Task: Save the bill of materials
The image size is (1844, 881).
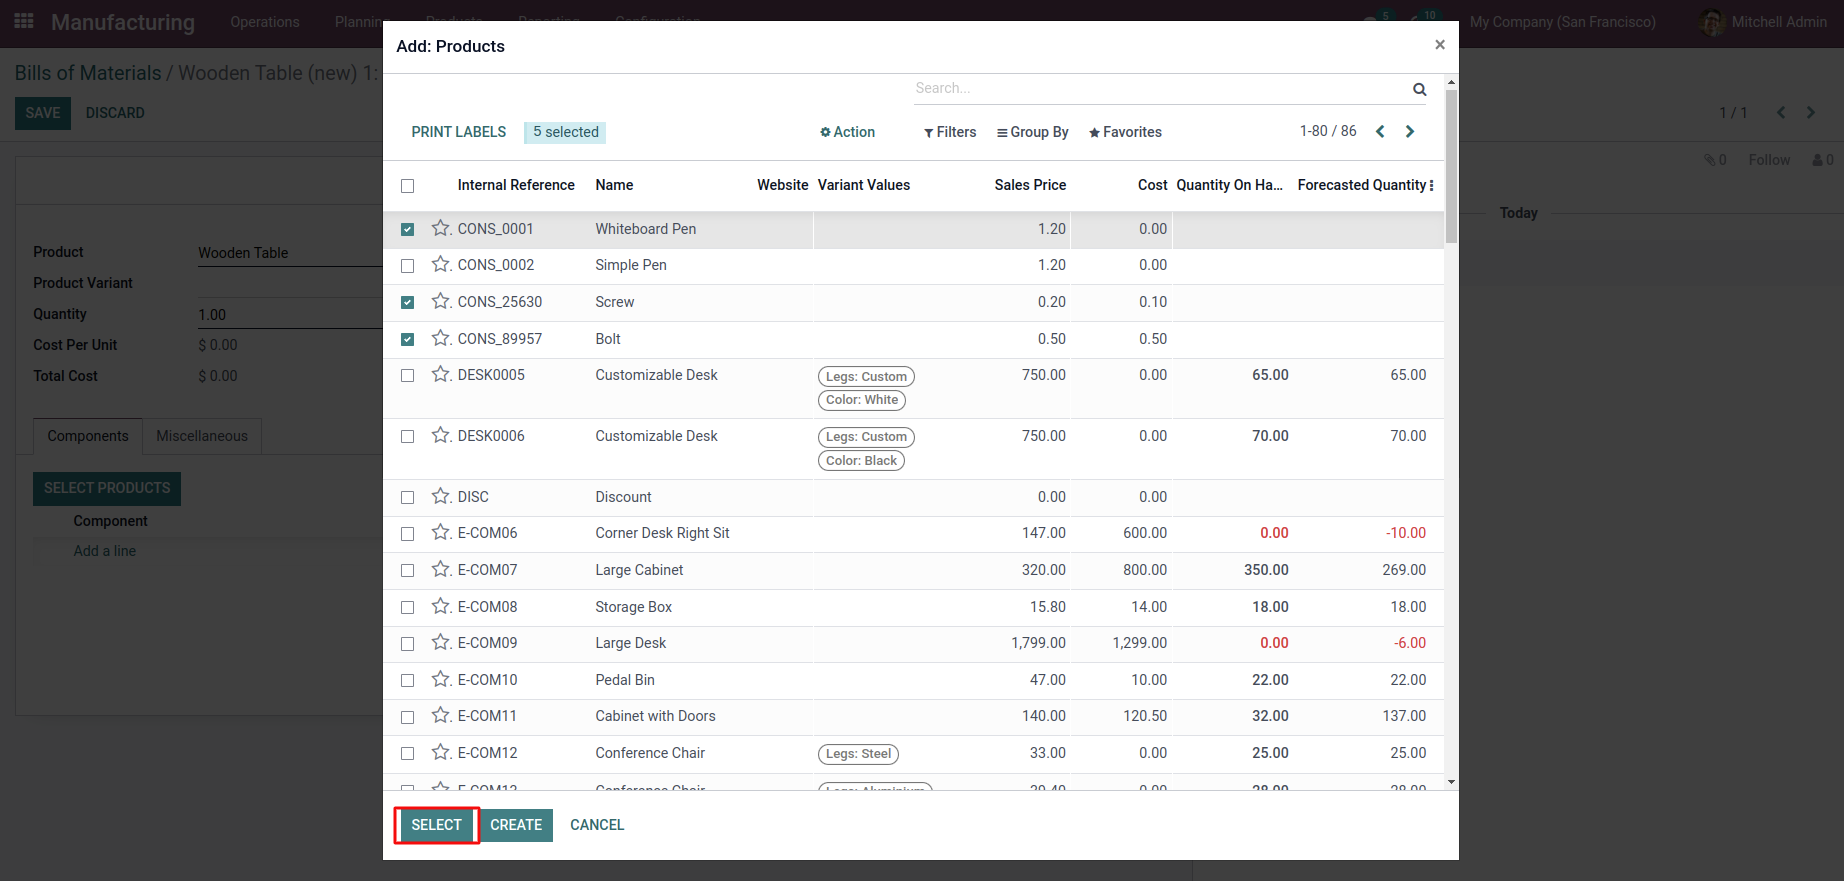Action: 43,113
